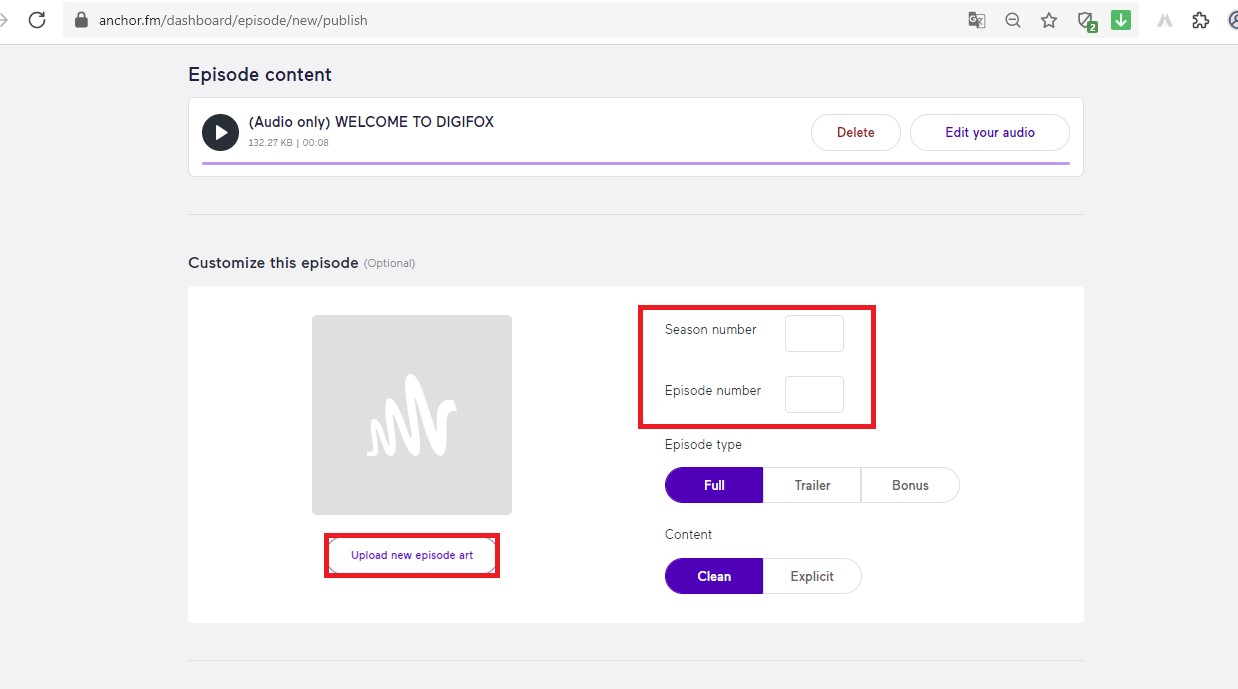Click Upload new episode art
The width and height of the screenshot is (1238, 689).
[x=412, y=555]
